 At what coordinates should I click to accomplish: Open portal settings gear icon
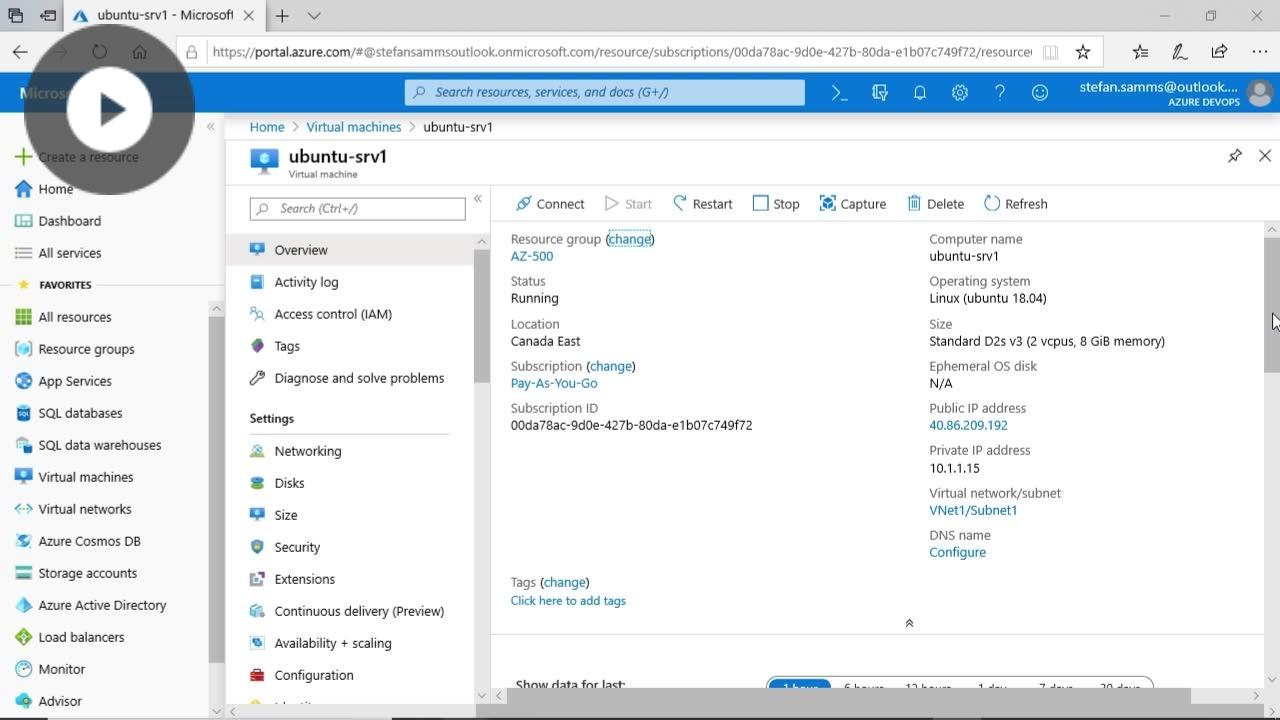(960, 92)
